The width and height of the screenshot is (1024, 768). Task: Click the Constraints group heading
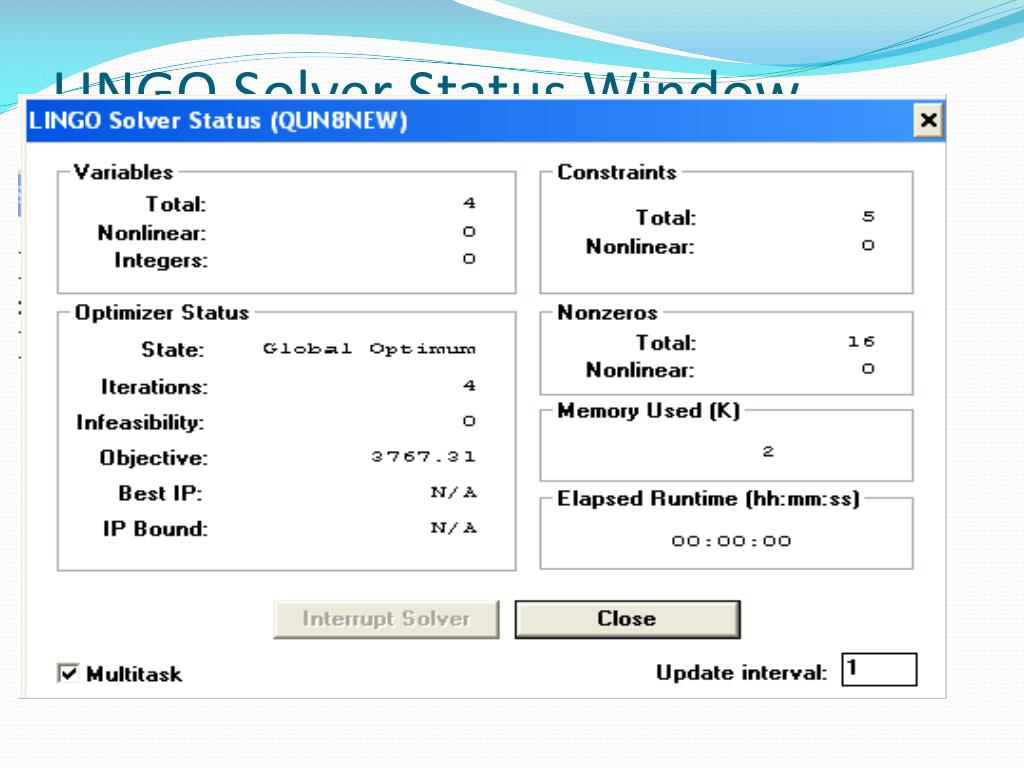pos(617,172)
